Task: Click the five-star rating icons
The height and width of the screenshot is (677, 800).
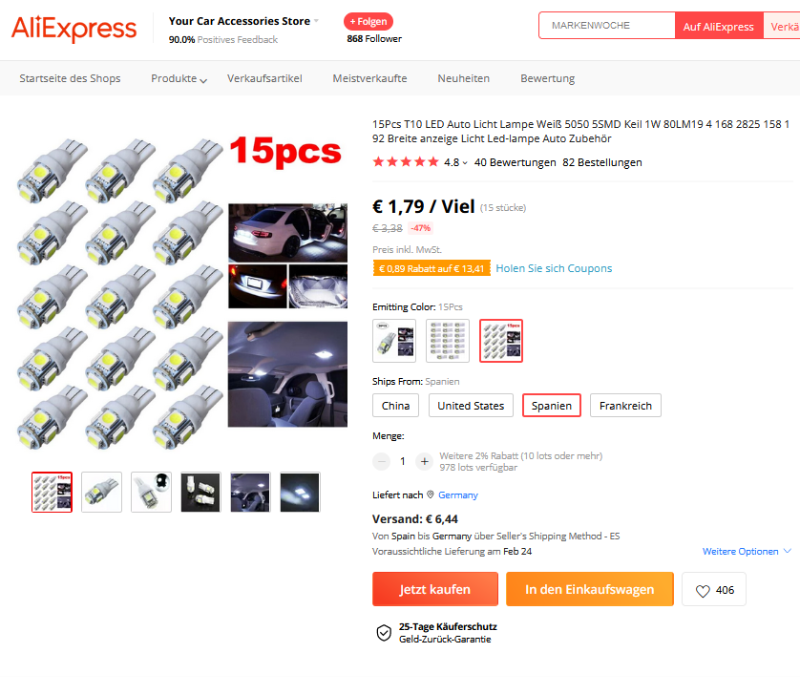Action: tap(406, 162)
